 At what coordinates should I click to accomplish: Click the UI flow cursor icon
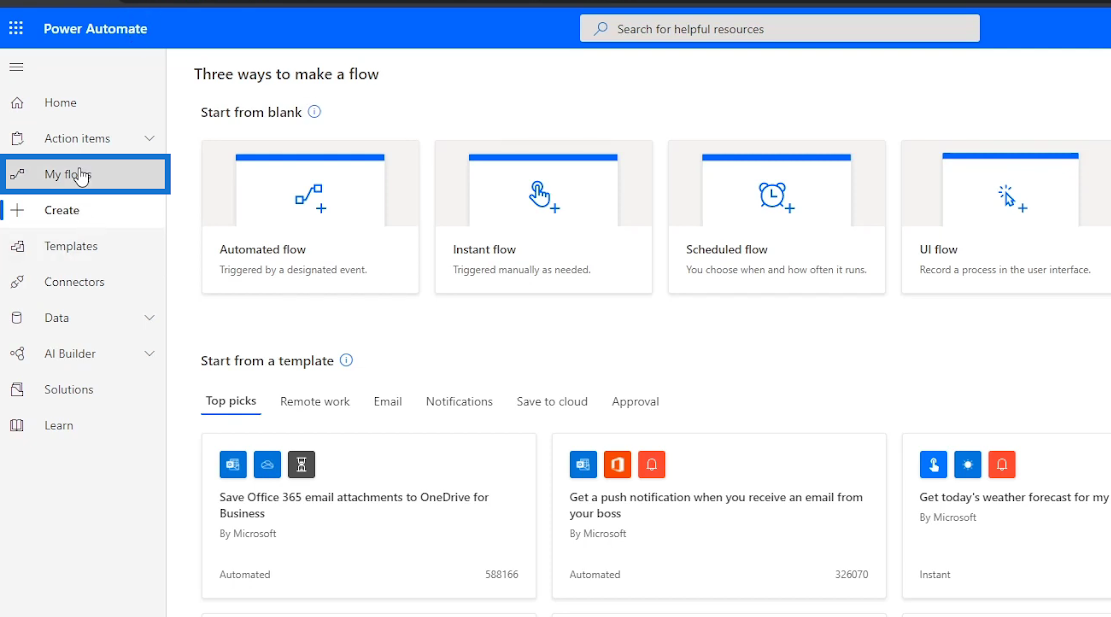[1012, 198]
